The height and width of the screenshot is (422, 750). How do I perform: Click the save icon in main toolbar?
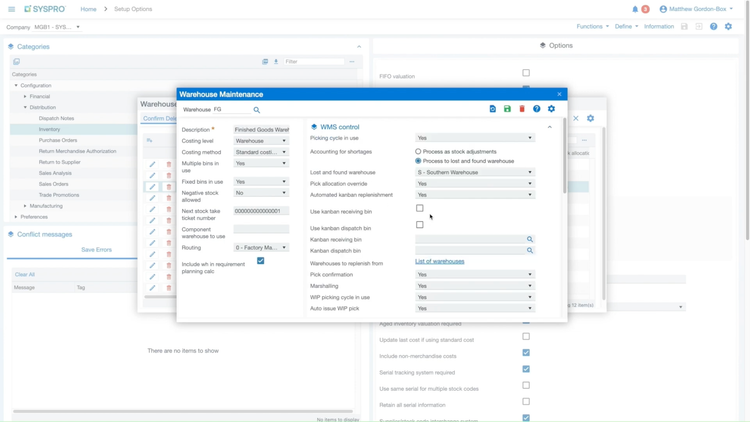pyautogui.click(x=684, y=27)
